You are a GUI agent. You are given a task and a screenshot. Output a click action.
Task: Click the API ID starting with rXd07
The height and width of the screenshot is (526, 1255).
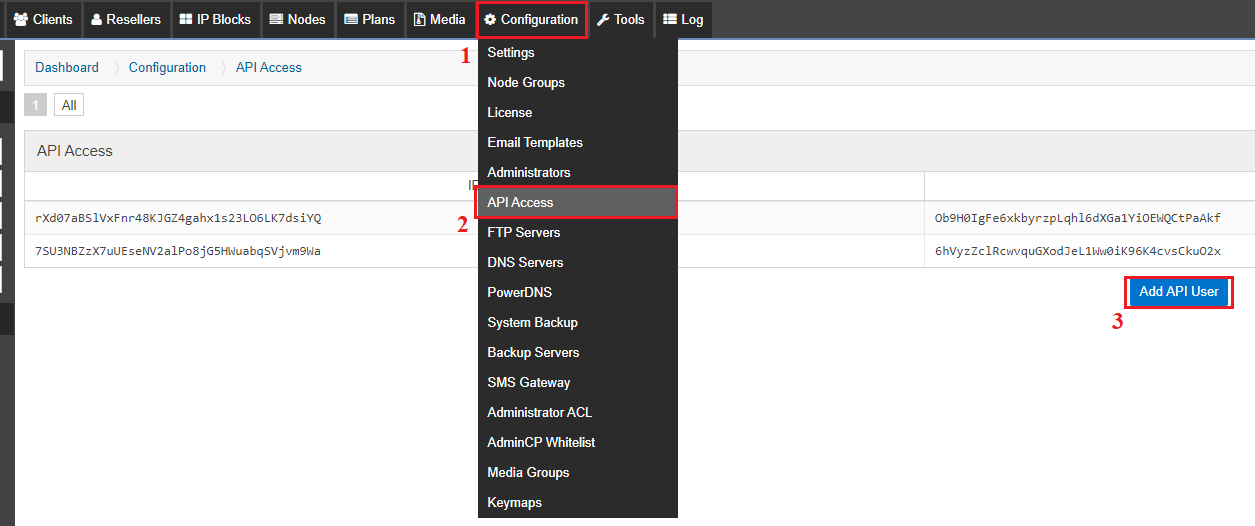(178, 218)
